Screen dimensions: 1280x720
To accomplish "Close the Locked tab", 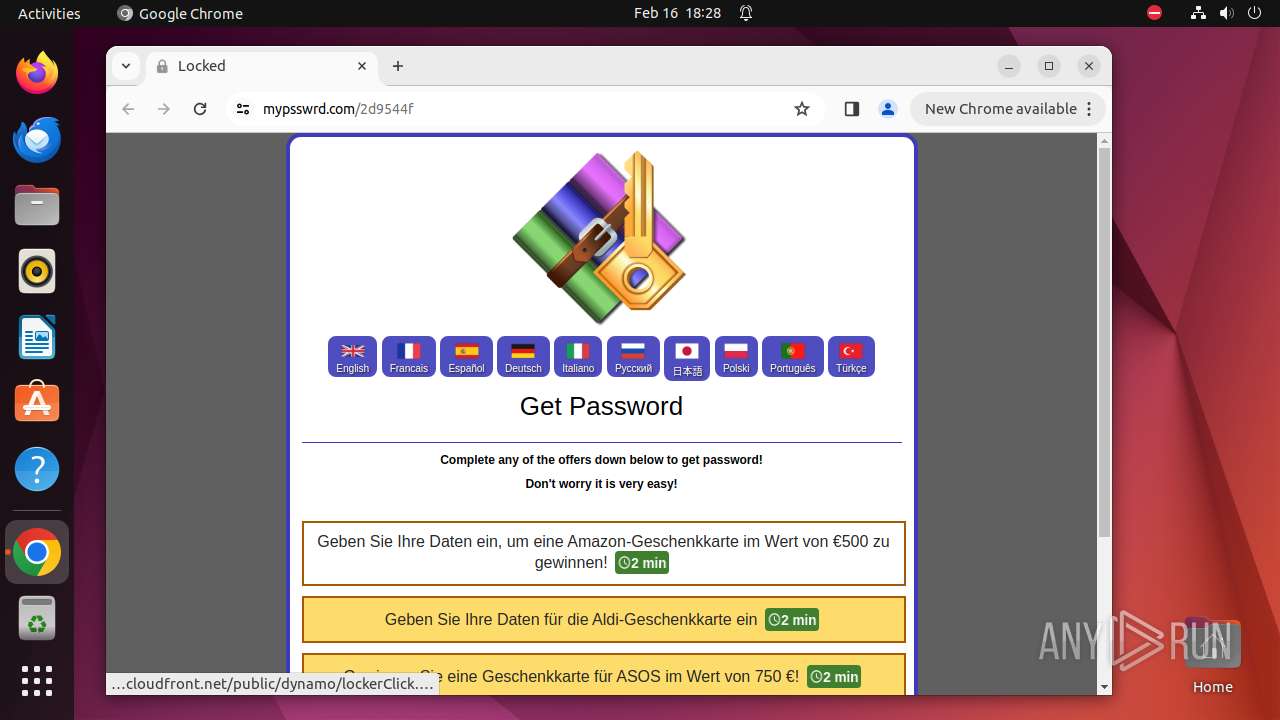I will (363, 66).
